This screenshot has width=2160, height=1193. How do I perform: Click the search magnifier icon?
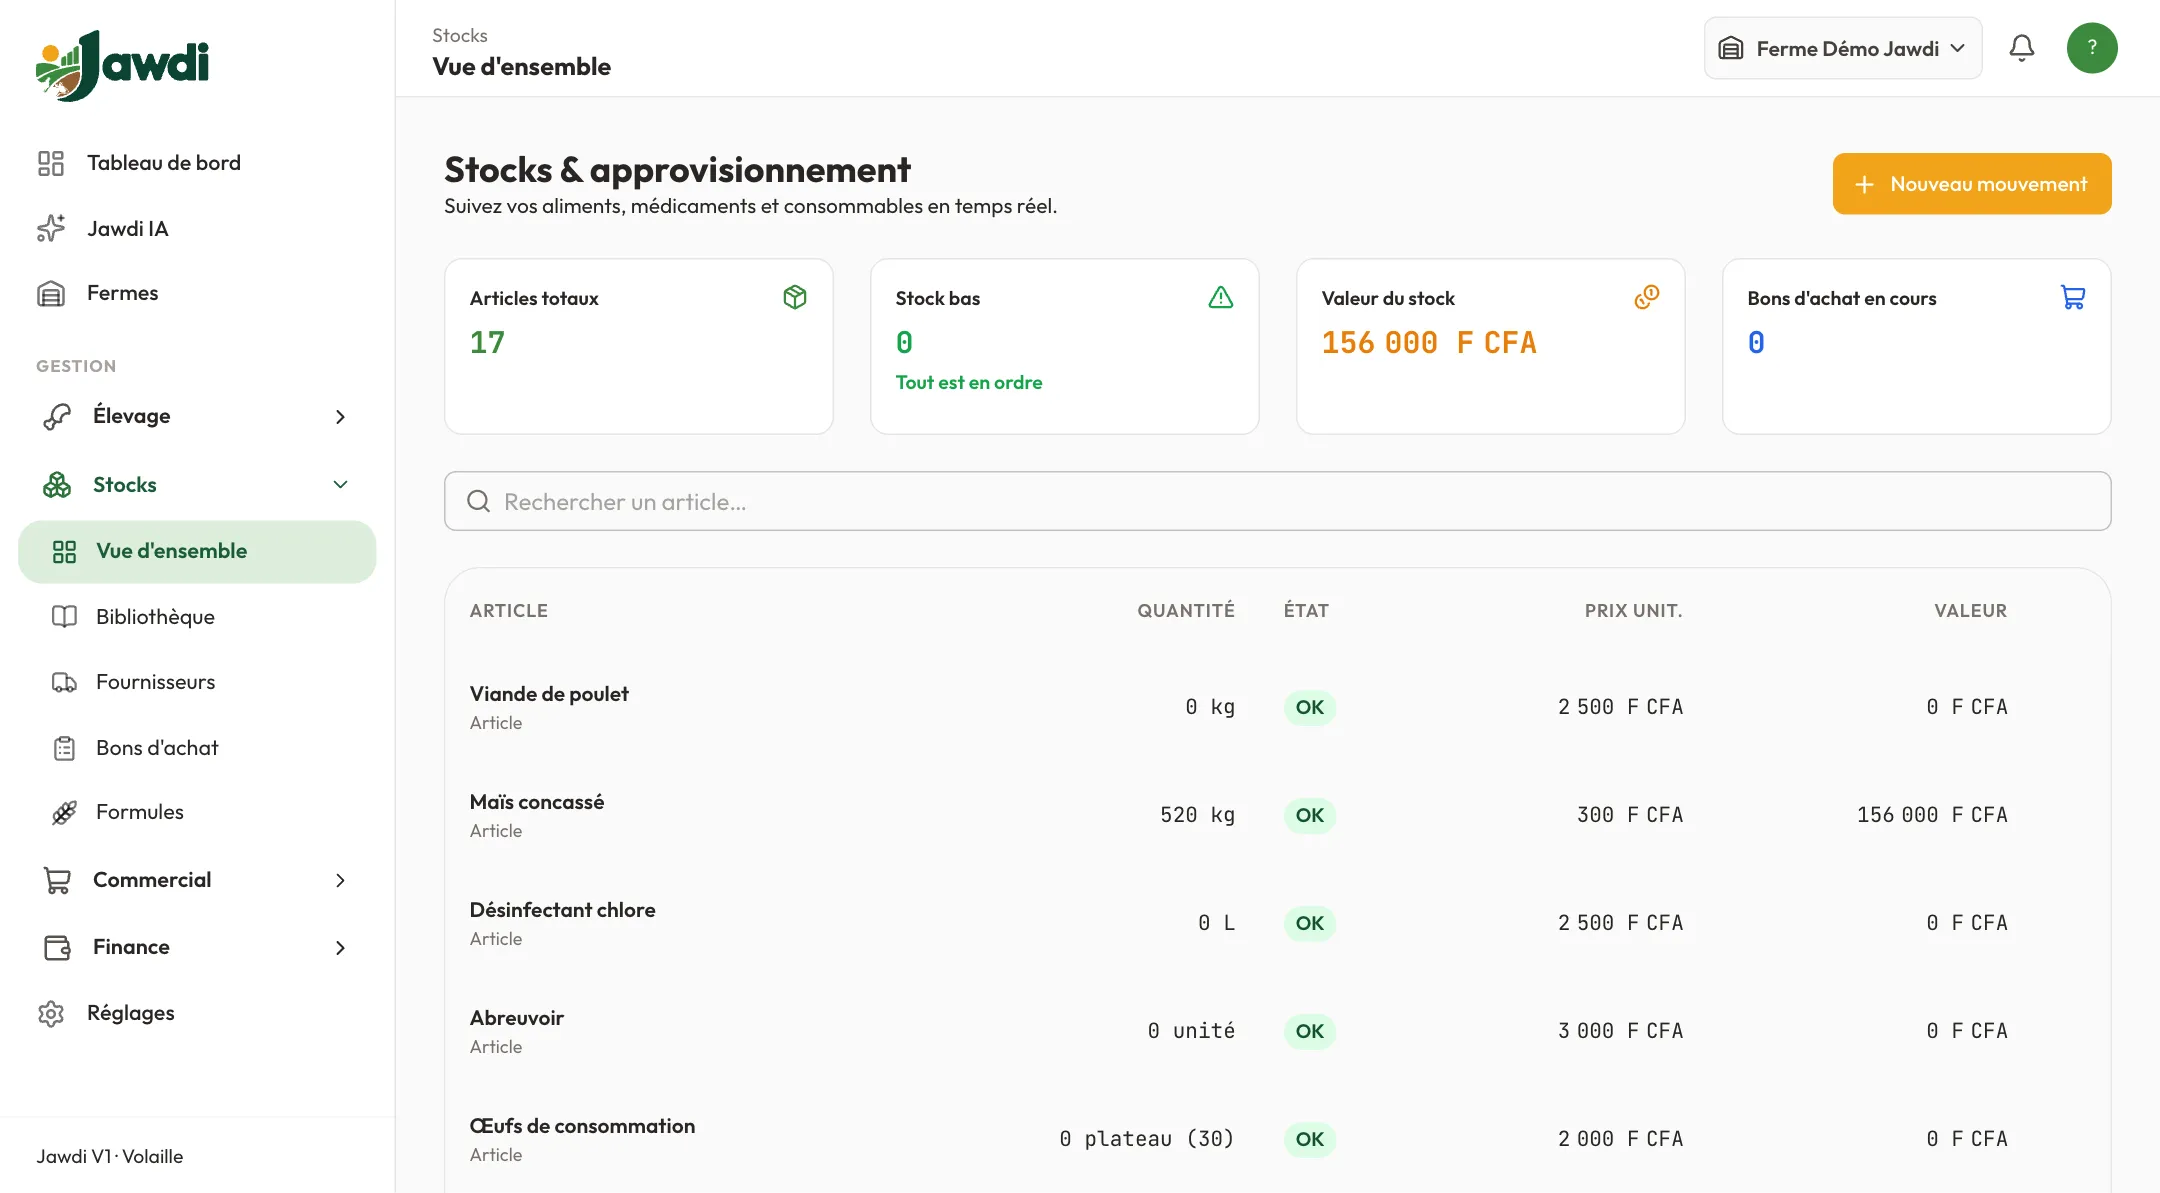[479, 501]
